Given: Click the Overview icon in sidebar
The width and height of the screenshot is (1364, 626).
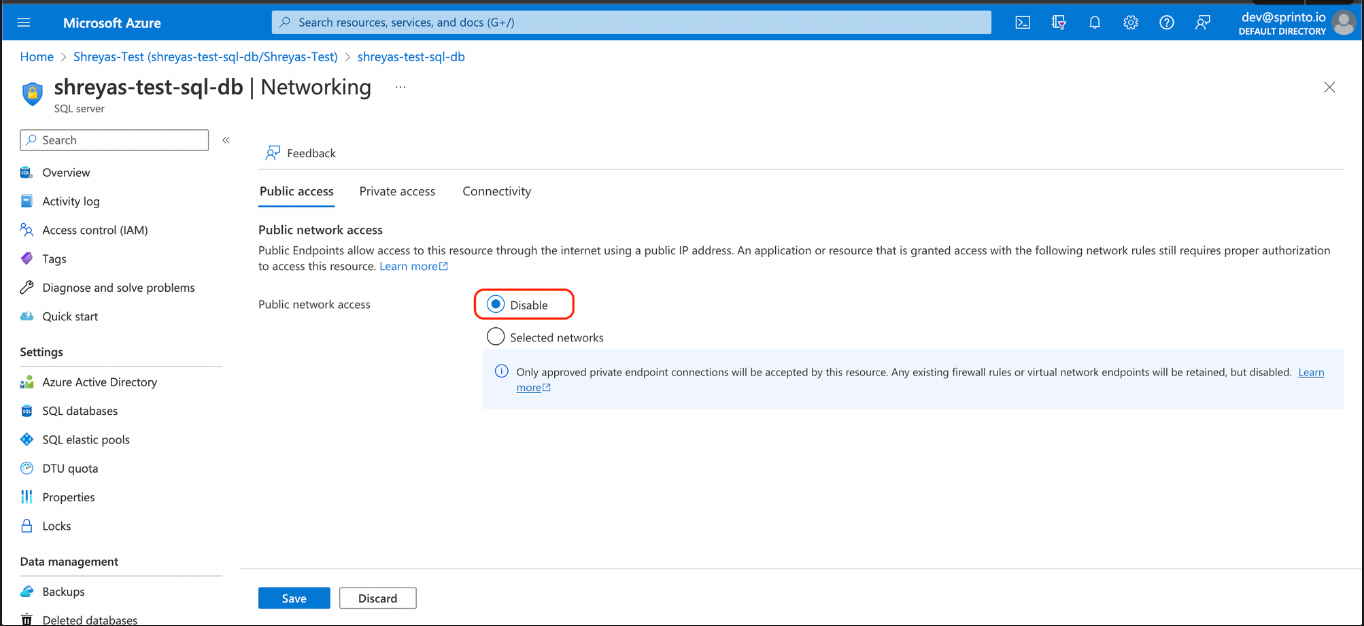Looking at the screenshot, I should pyautogui.click(x=27, y=173).
